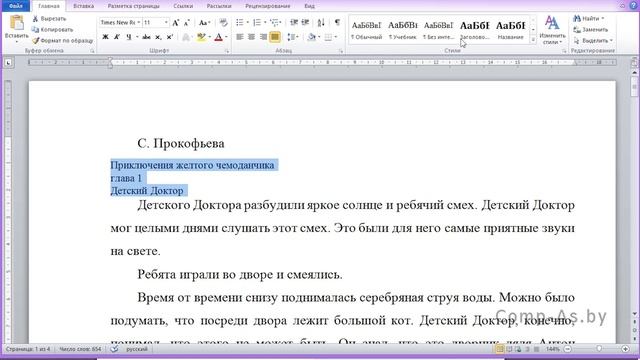Image resolution: width=640 pixels, height=360 pixels.
Task: Switch to the Разметка страницы tab
Action: pos(133,6)
